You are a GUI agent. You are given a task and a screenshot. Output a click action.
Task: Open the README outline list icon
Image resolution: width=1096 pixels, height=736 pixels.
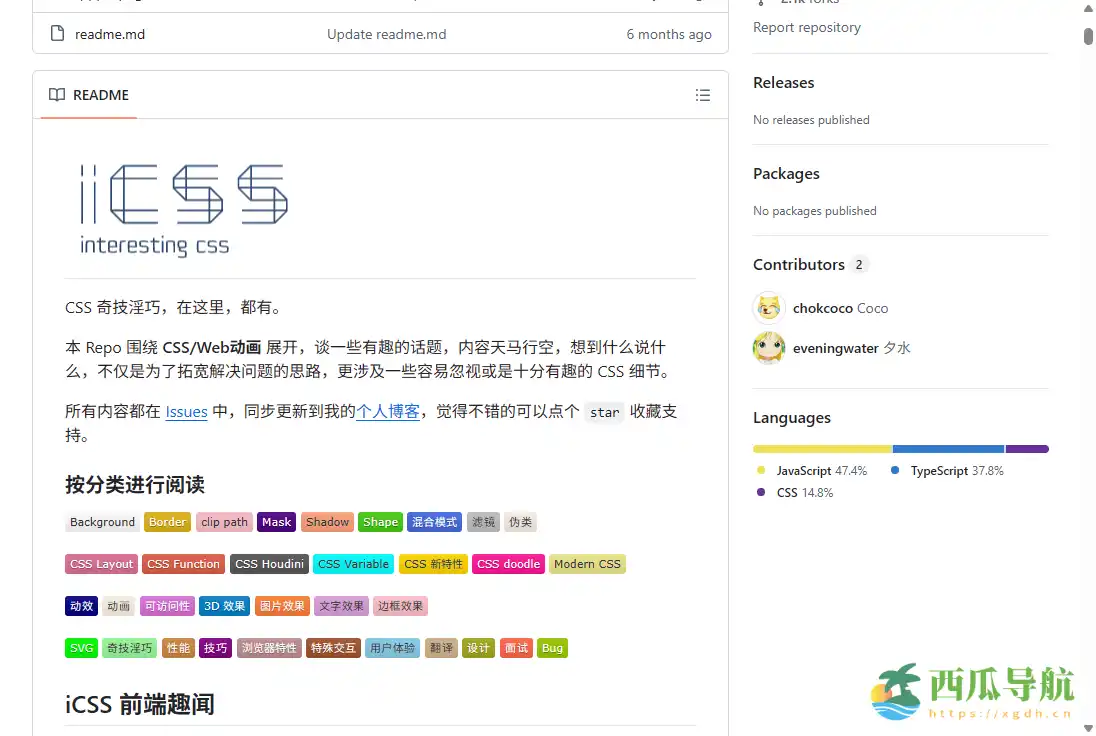(x=703, y=95)
